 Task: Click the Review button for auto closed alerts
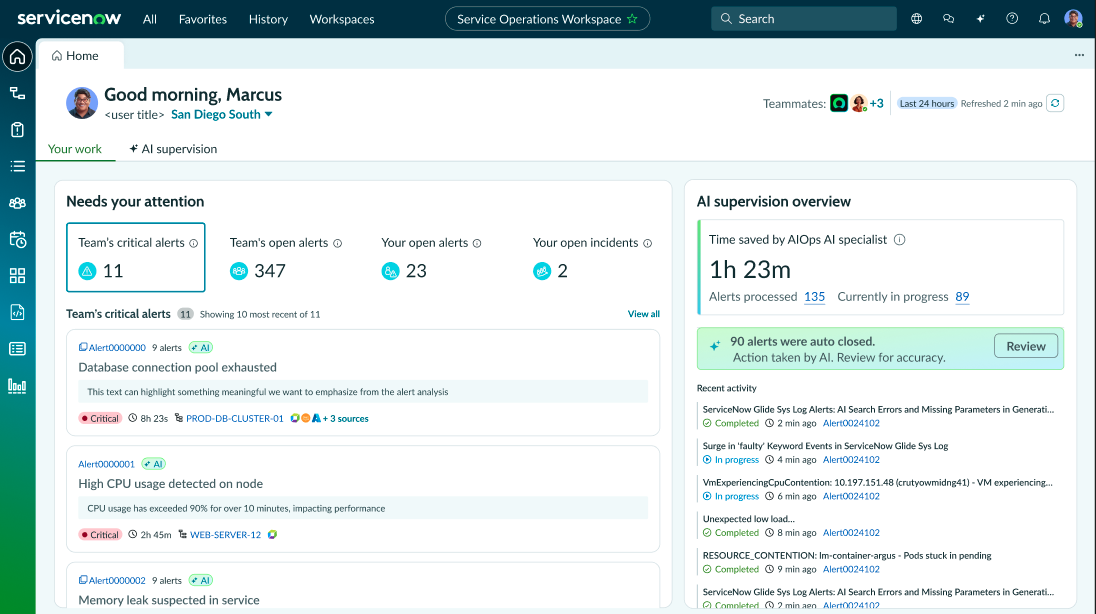coord(1025,346)
